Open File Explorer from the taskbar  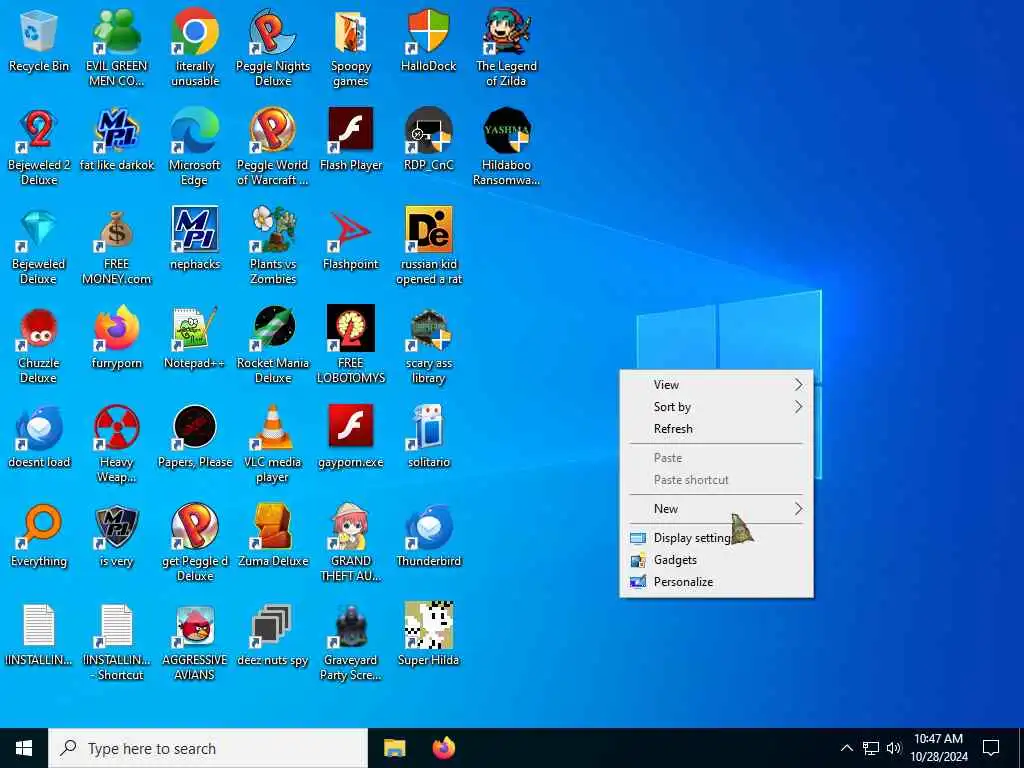click(394, 748)
